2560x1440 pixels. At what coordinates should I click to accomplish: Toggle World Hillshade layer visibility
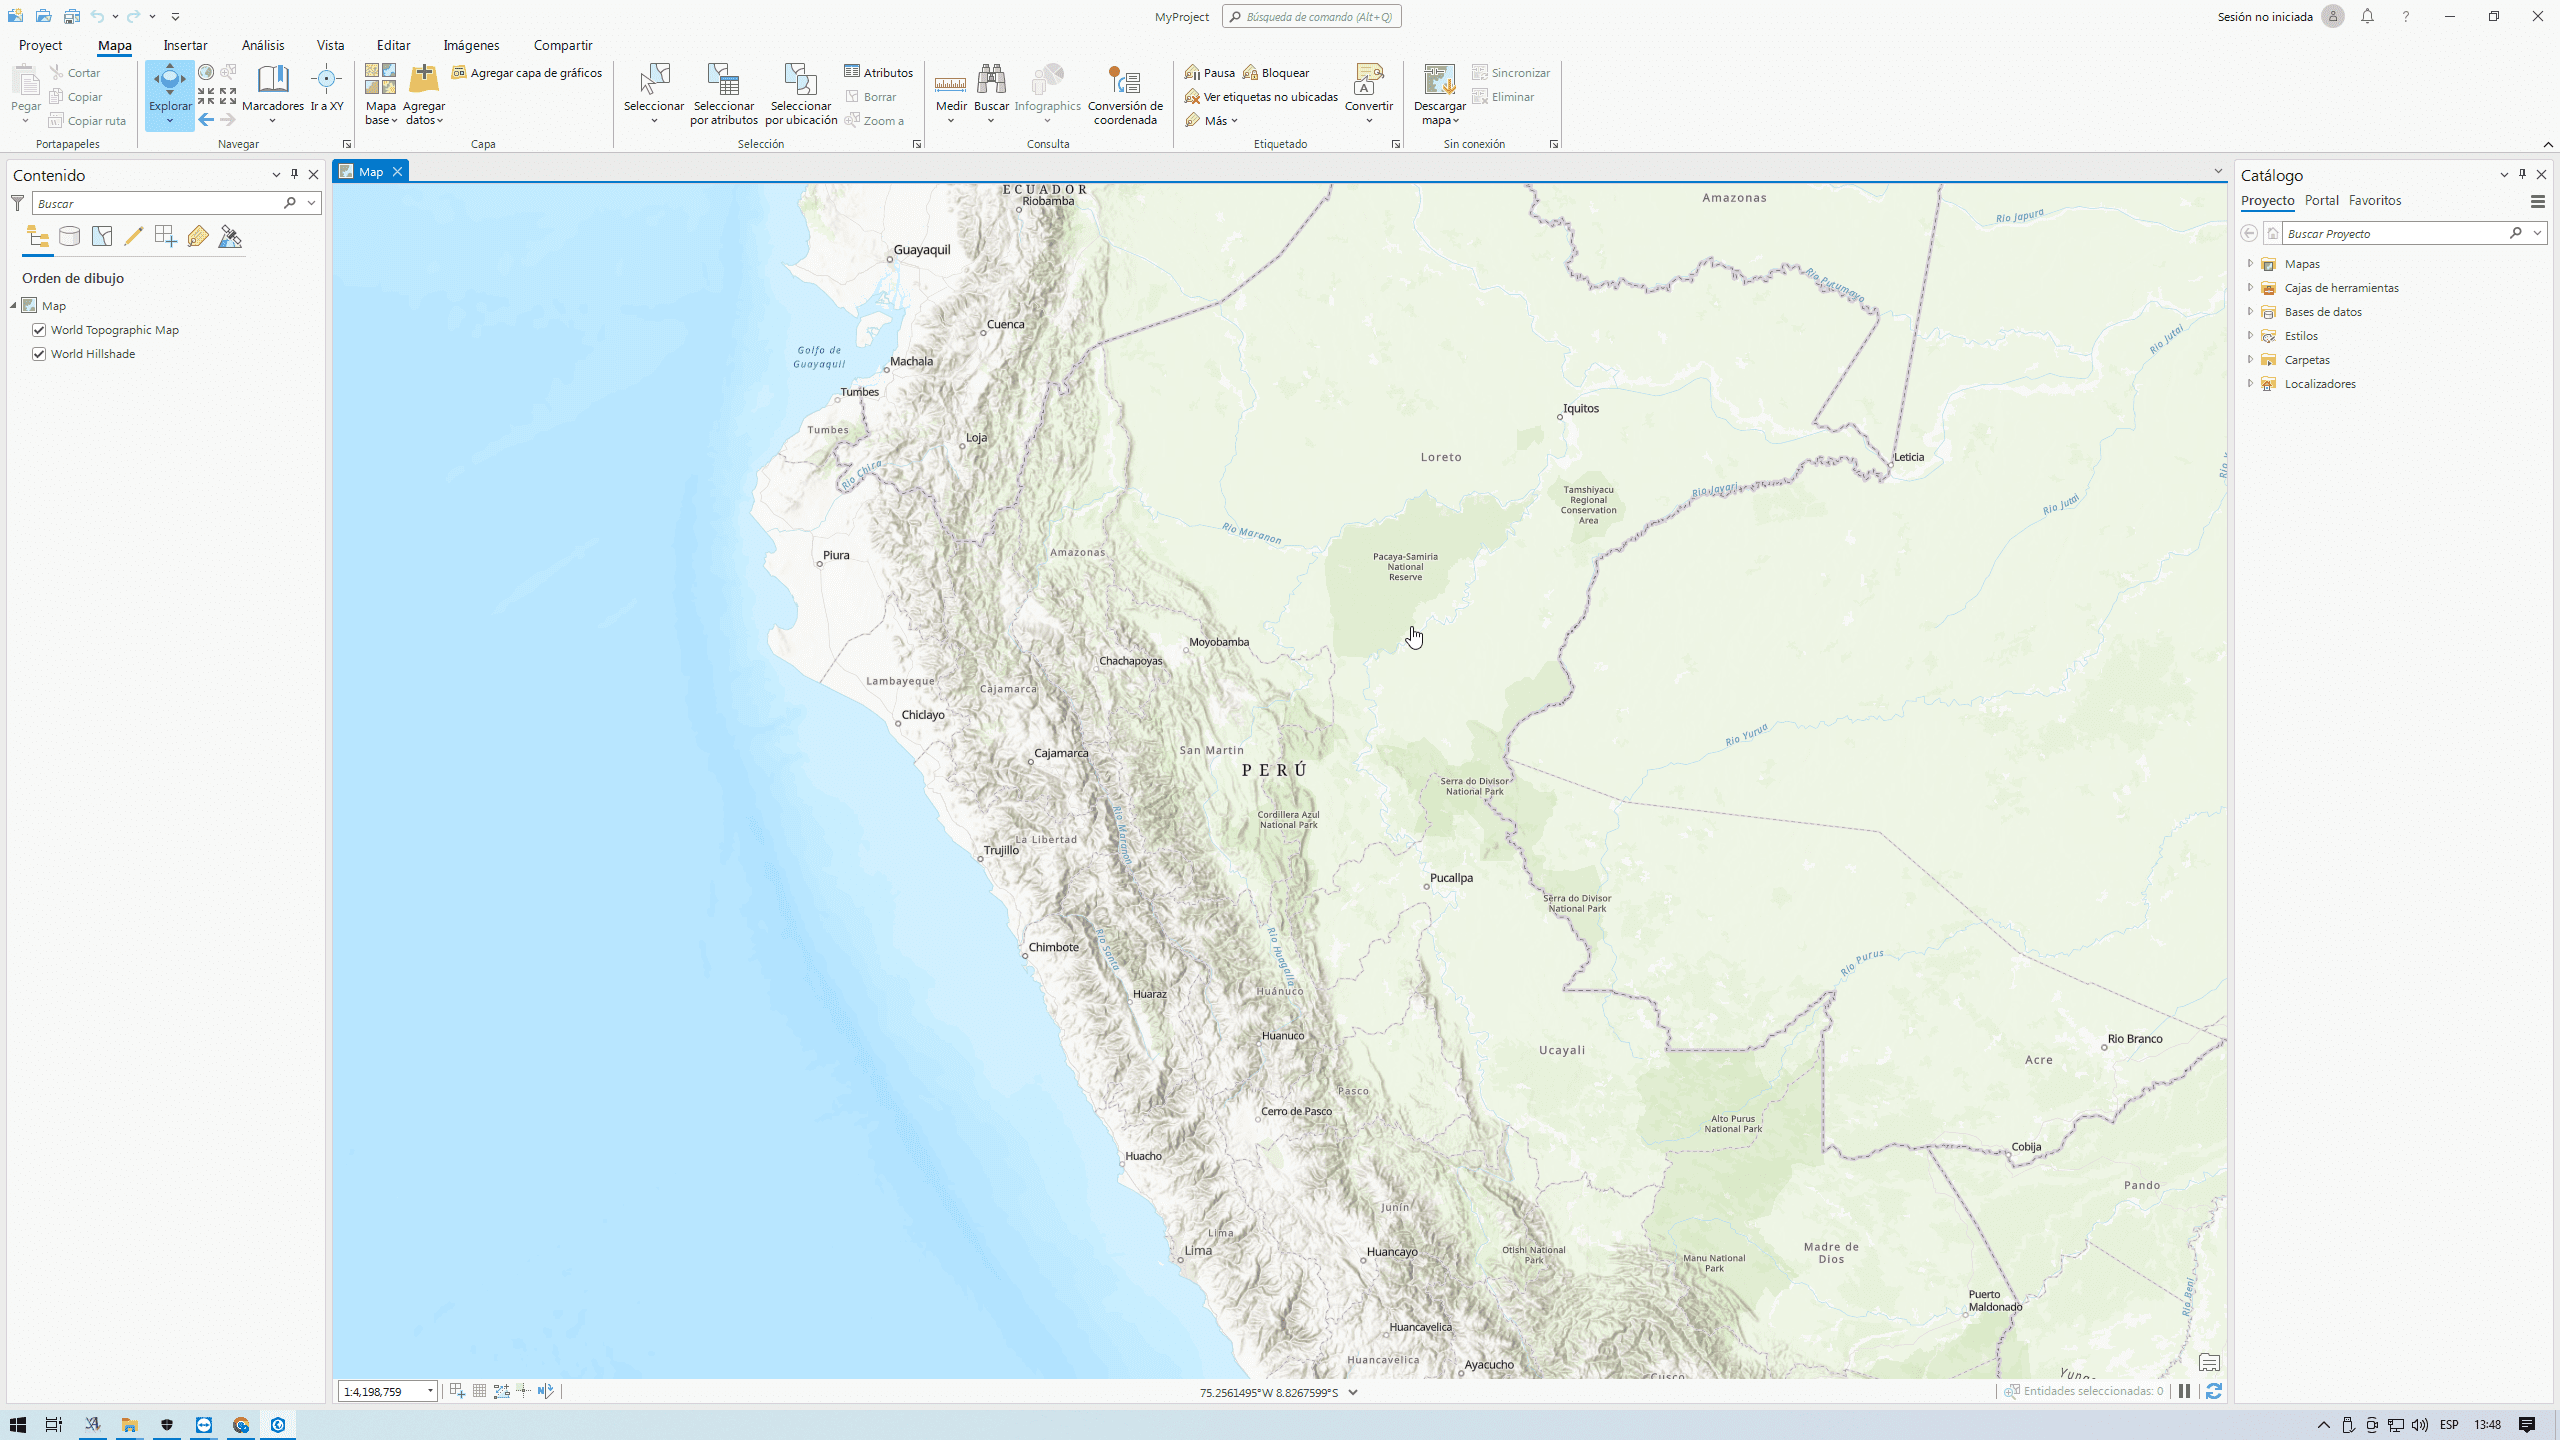tap(39, 354)
